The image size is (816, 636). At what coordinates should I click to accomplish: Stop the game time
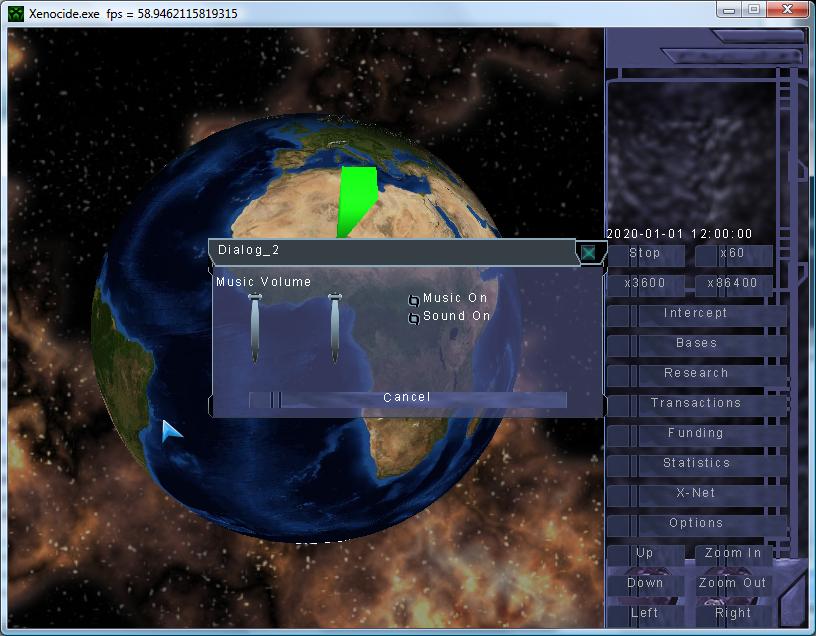(645, 255)
